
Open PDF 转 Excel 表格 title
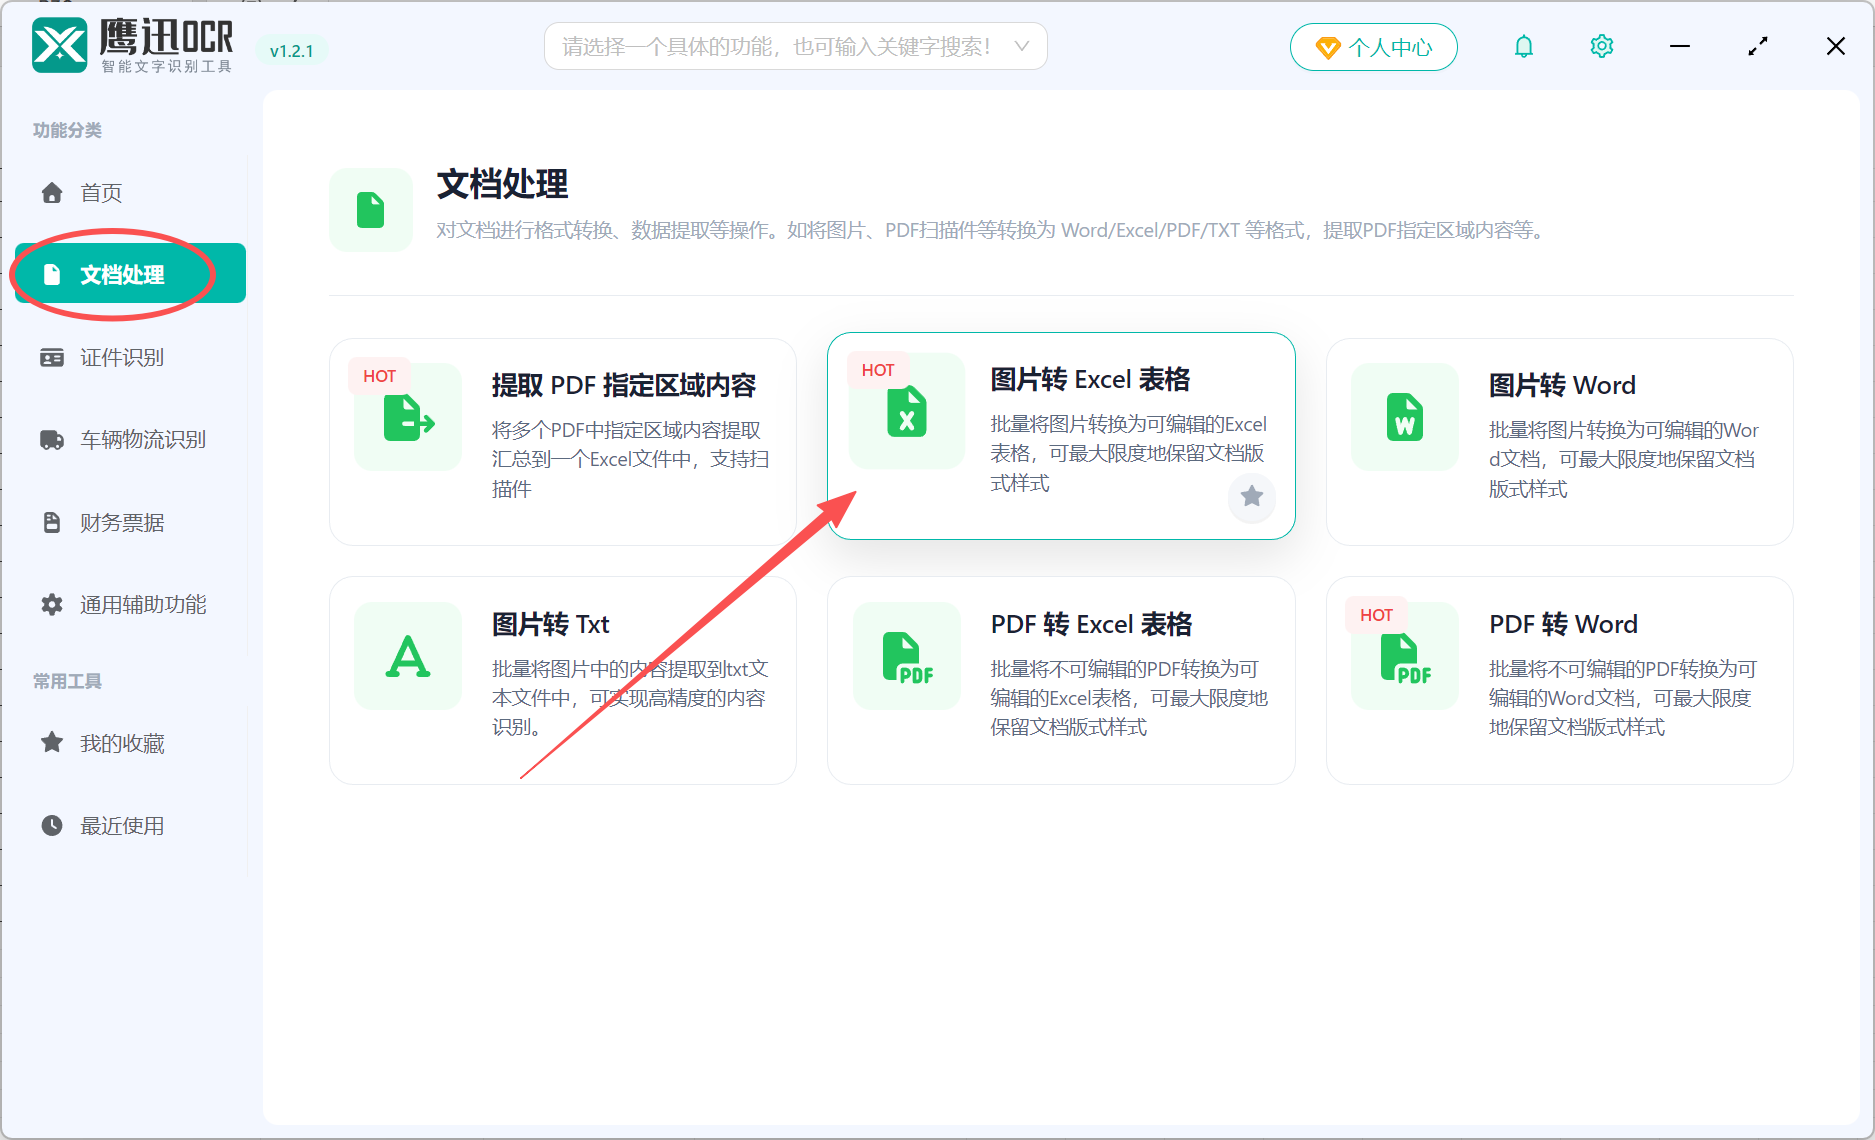tap(1091, 624)
